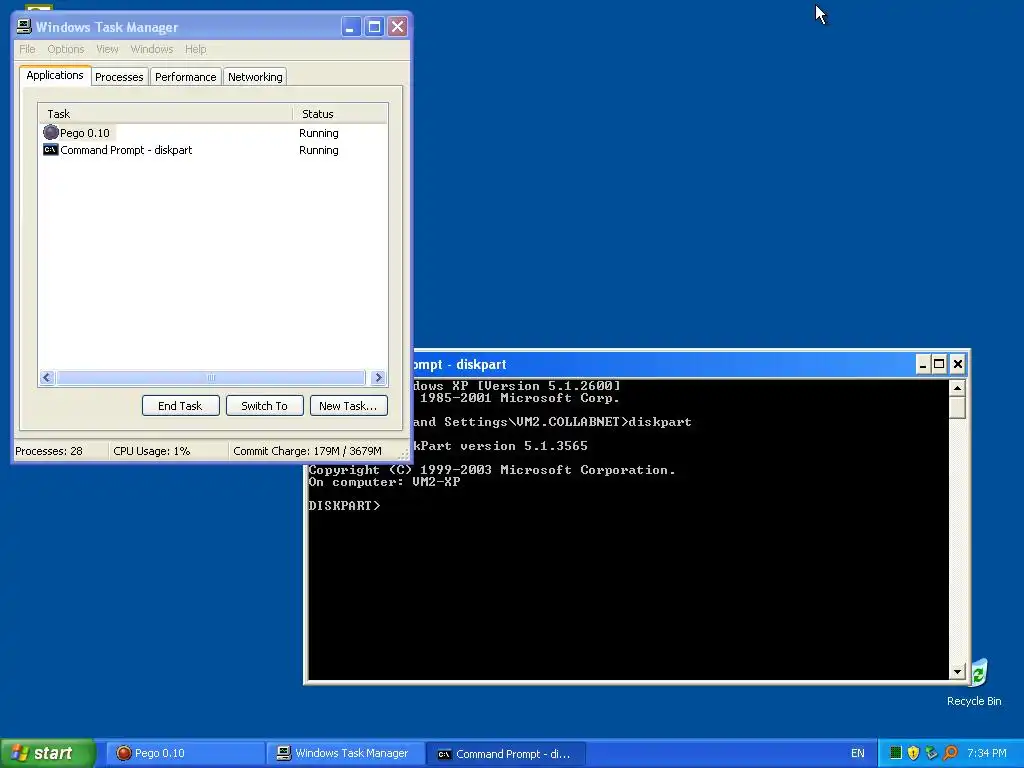
Task: Open the Options menu
Action: [65, 49]
